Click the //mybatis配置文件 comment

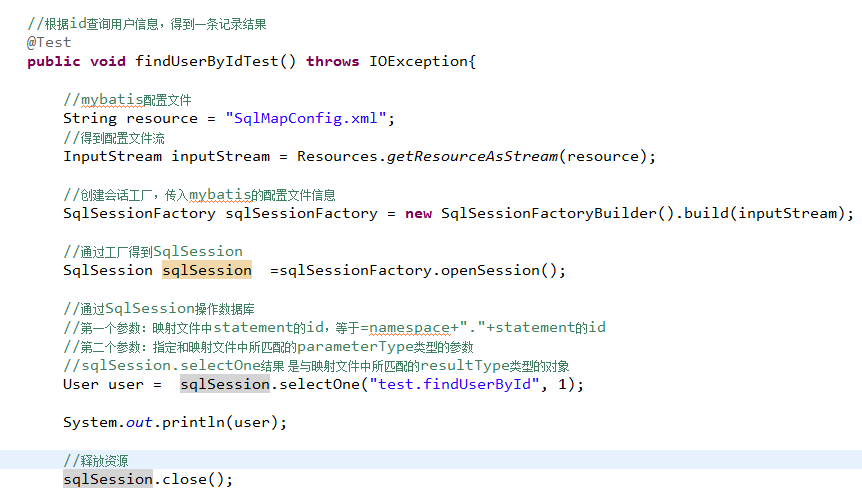[127, 100]
